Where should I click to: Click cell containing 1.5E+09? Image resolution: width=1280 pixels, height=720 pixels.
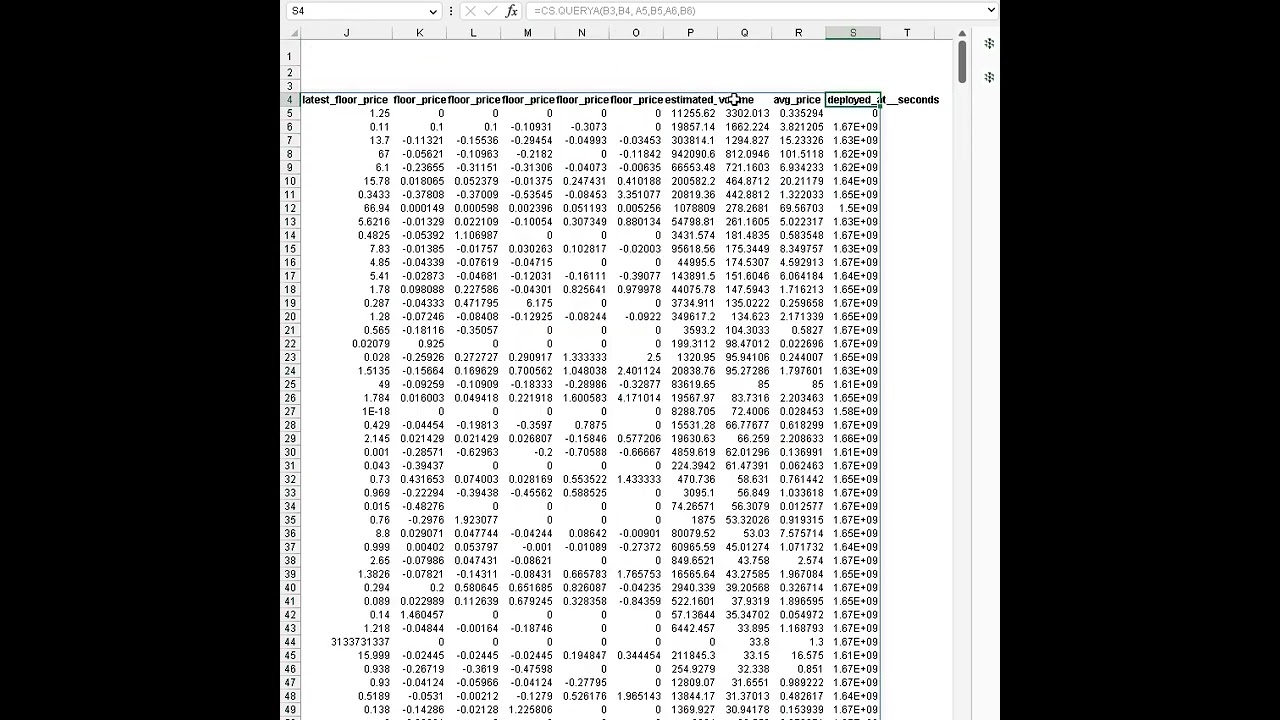[x=853, y=208]
